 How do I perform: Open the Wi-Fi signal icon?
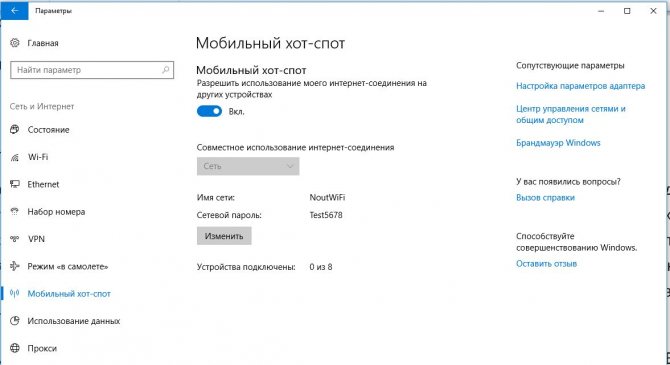[x=15, y=157]
